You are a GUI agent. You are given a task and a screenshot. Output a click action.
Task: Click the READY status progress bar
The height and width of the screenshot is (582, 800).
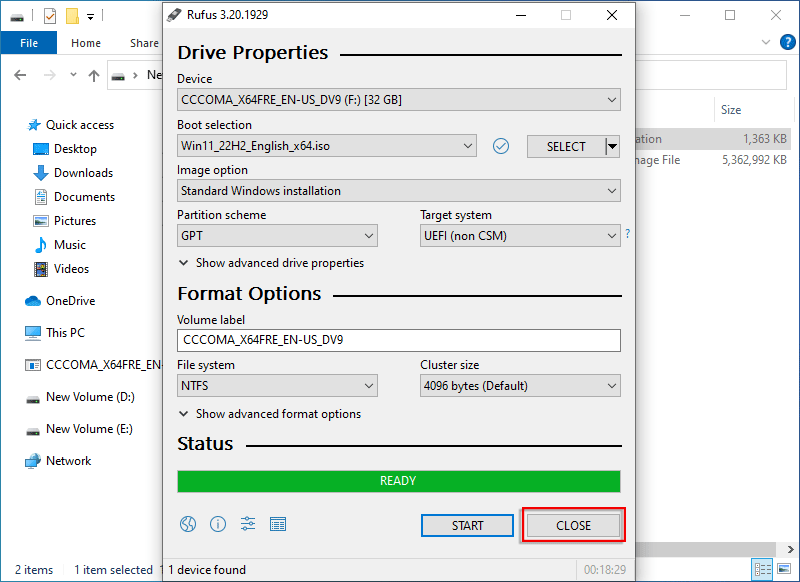click(x=398, y=481)
